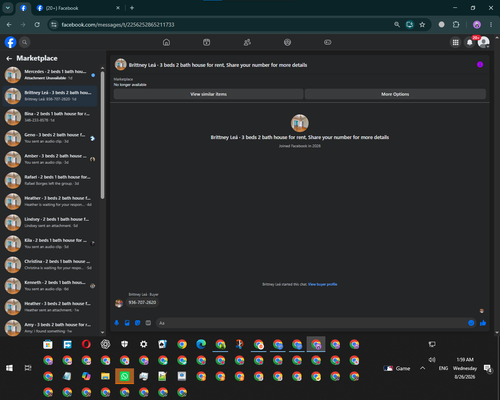This screenshot has height=400, width=500.
Task: Open emoji picker in message field
Action: [471, 323]
